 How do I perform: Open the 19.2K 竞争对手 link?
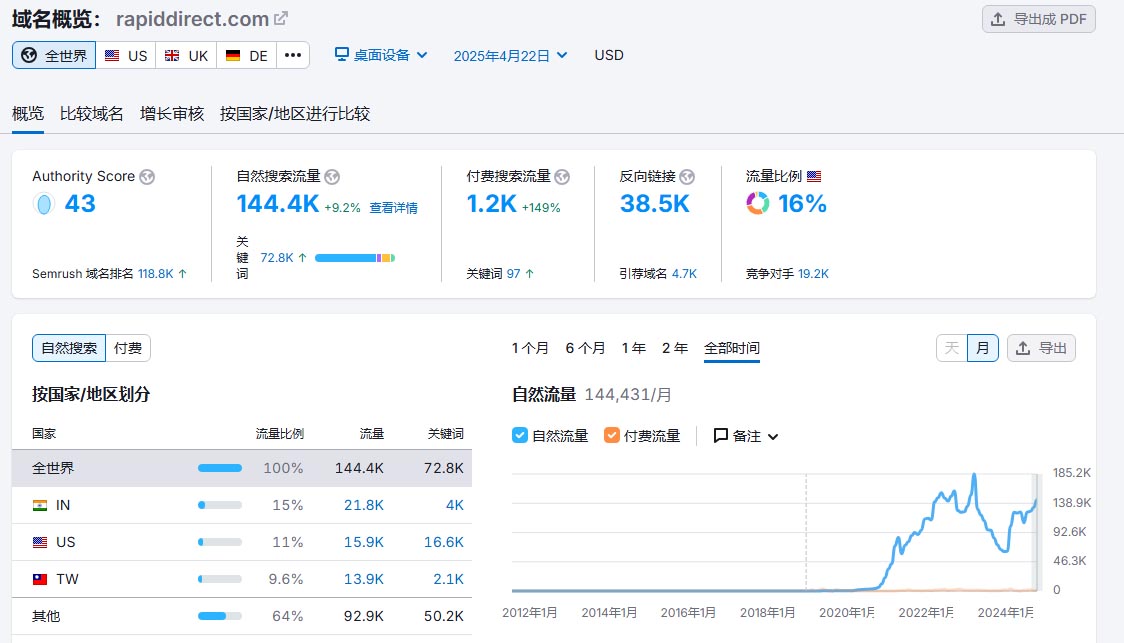click(813, 274)
